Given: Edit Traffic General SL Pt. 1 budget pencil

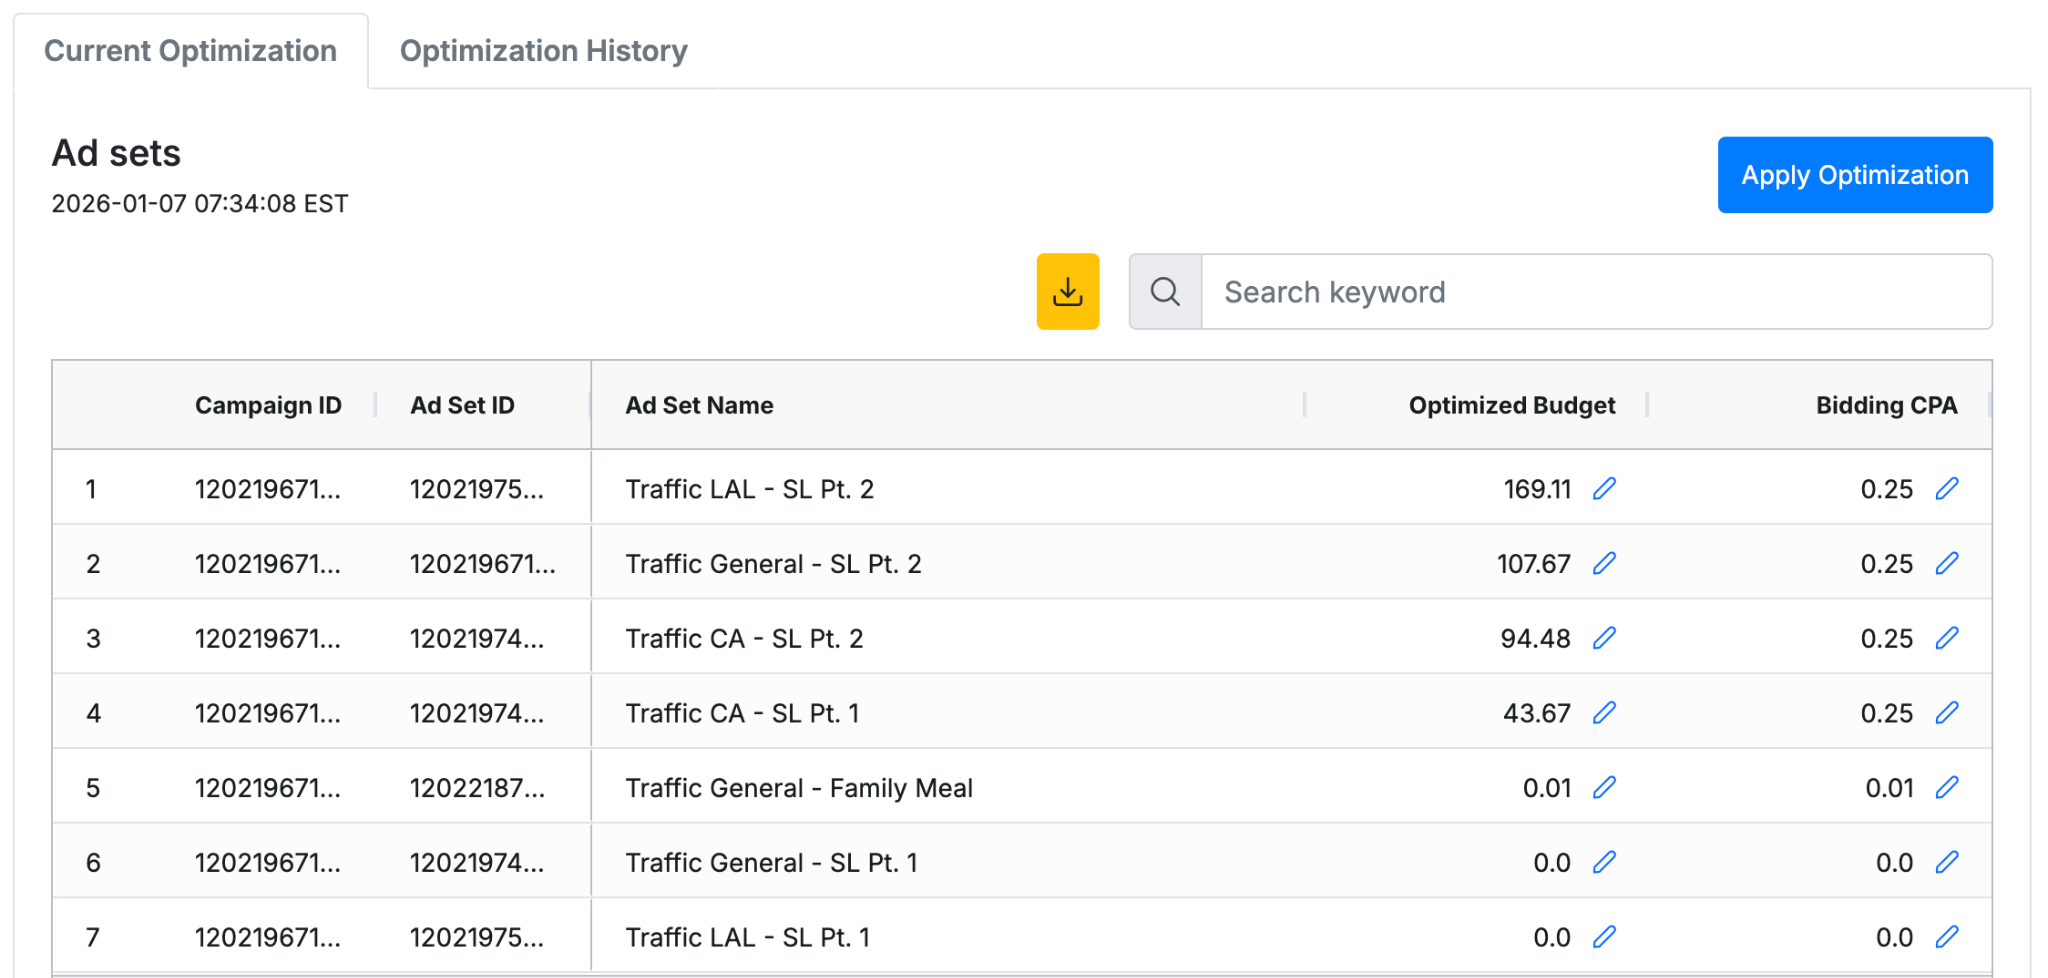Looking at the screenshot, I should point(1604,862).
